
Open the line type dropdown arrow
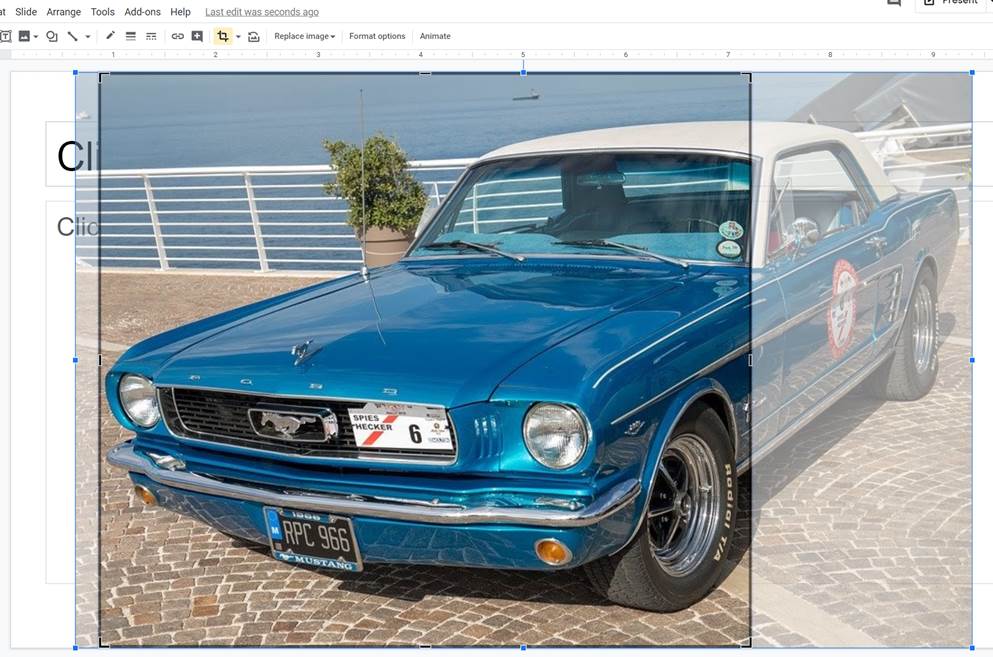pyautogui.click(x=88, y=37)
